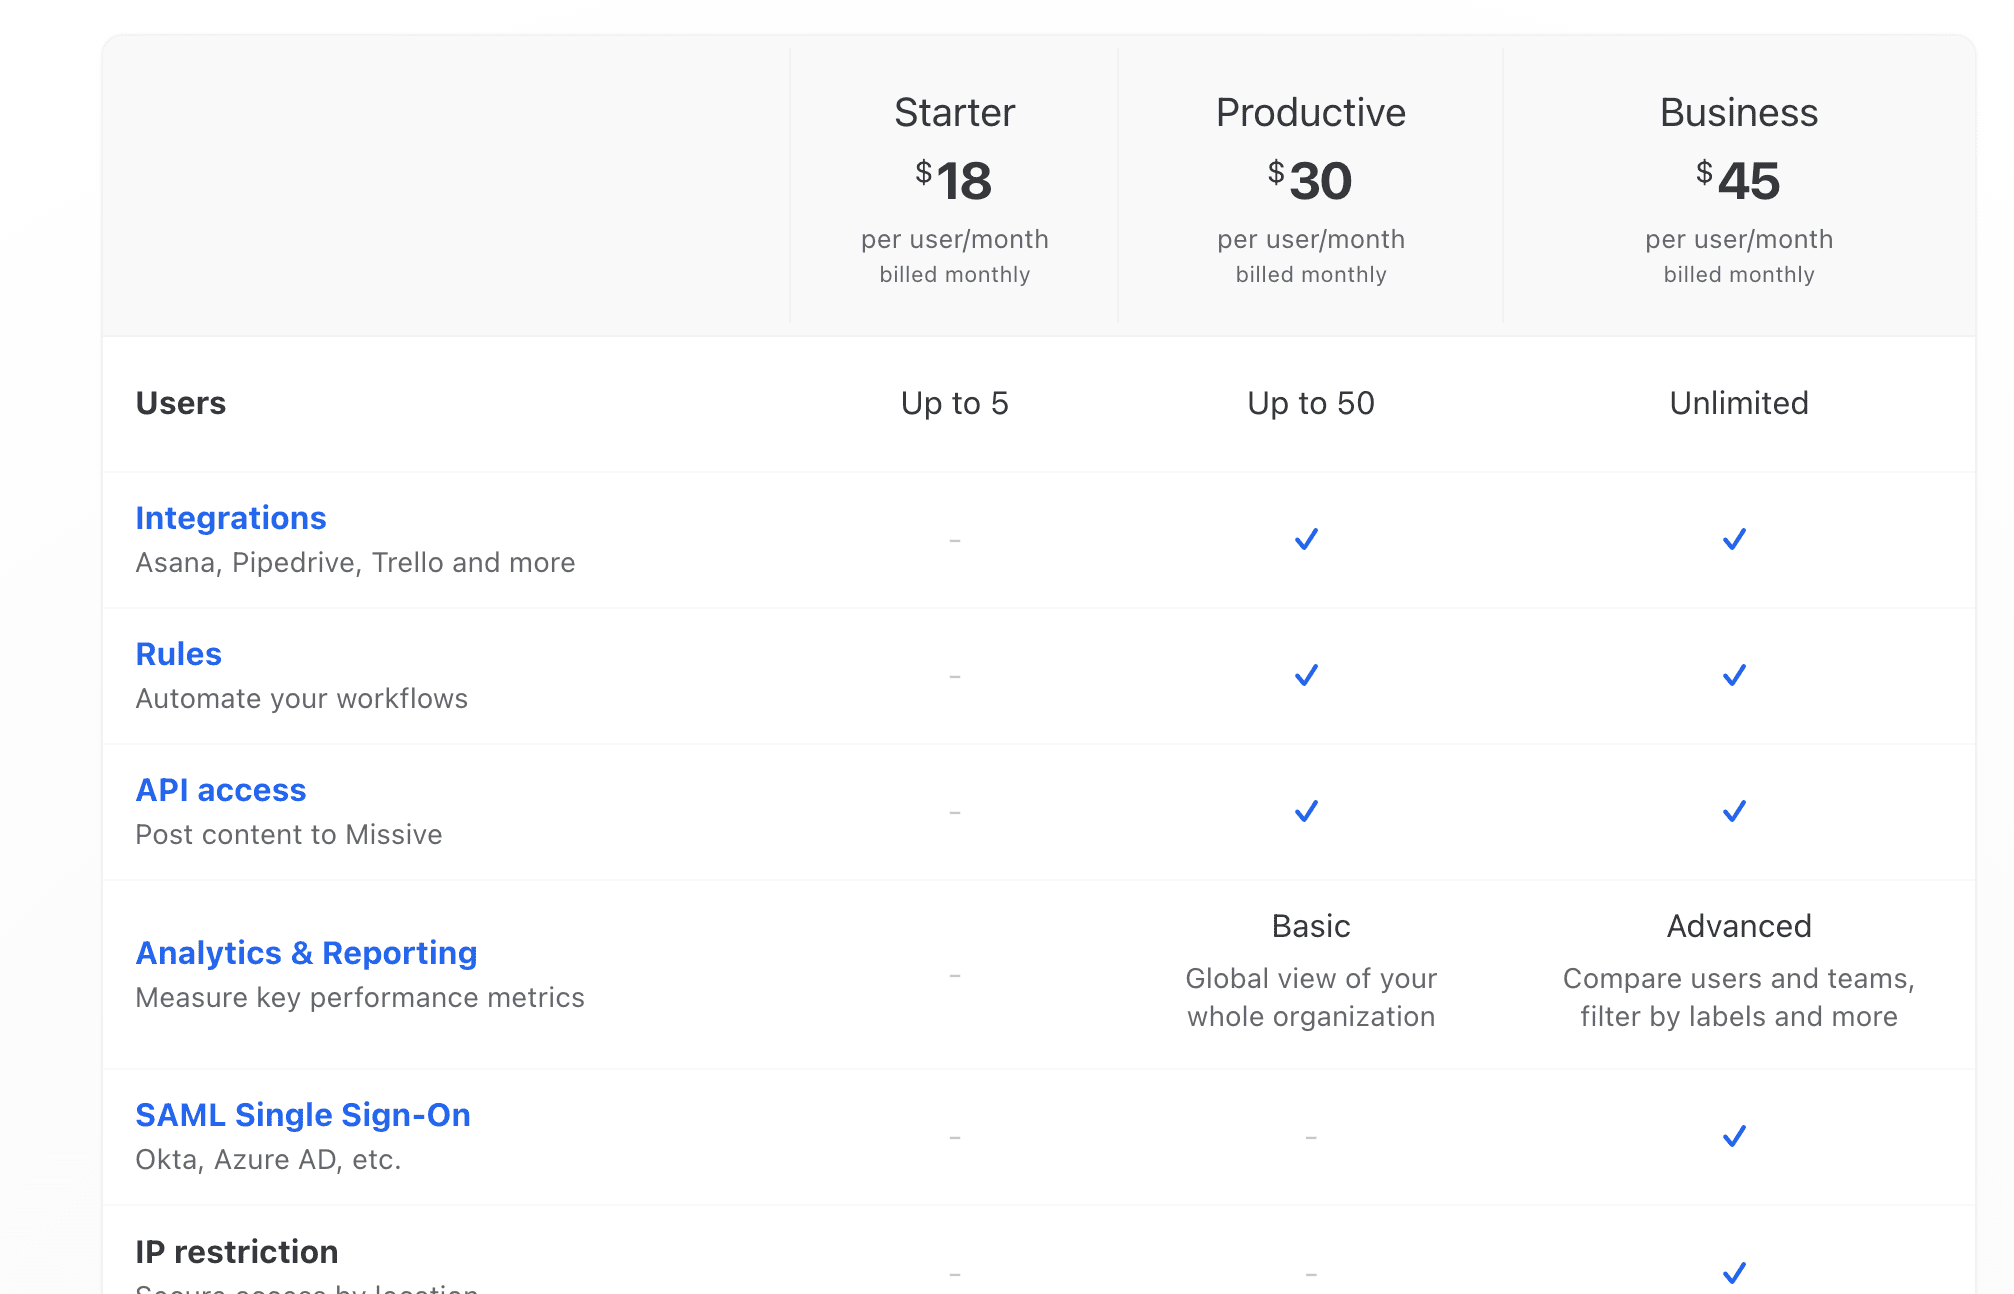The width and height of the screenshot is (2014, 1294).
Task: Open the Integrations feature link
Action: 231,518
